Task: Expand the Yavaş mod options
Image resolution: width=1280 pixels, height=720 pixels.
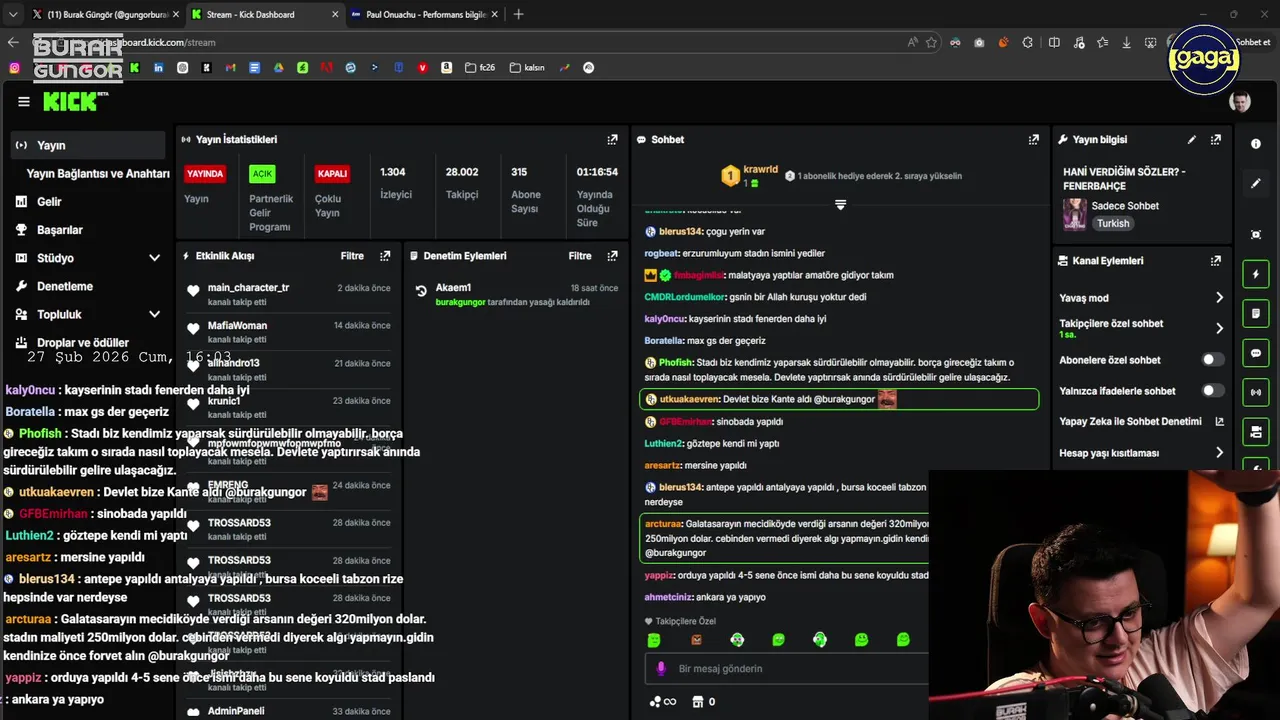Action: point(1219,298)
